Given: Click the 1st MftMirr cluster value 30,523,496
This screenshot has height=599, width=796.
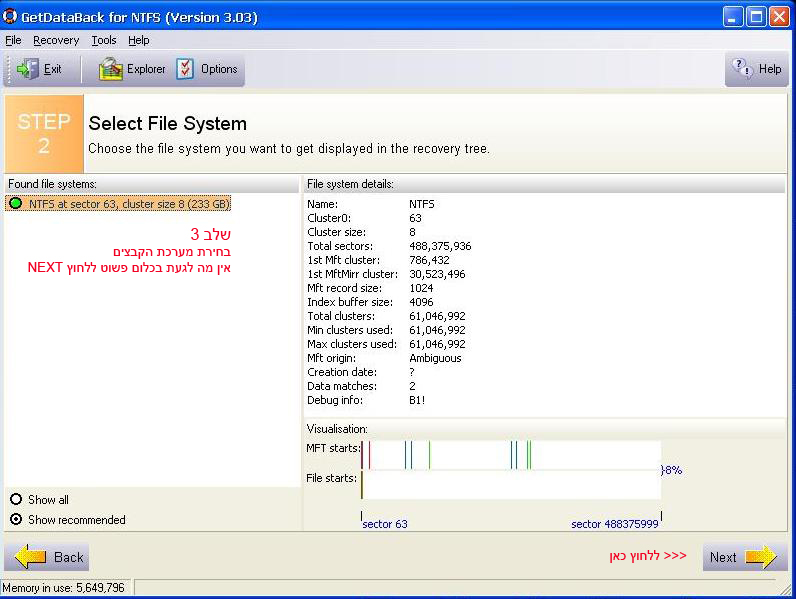Looking at the screenshot, I should coord(437,274).
